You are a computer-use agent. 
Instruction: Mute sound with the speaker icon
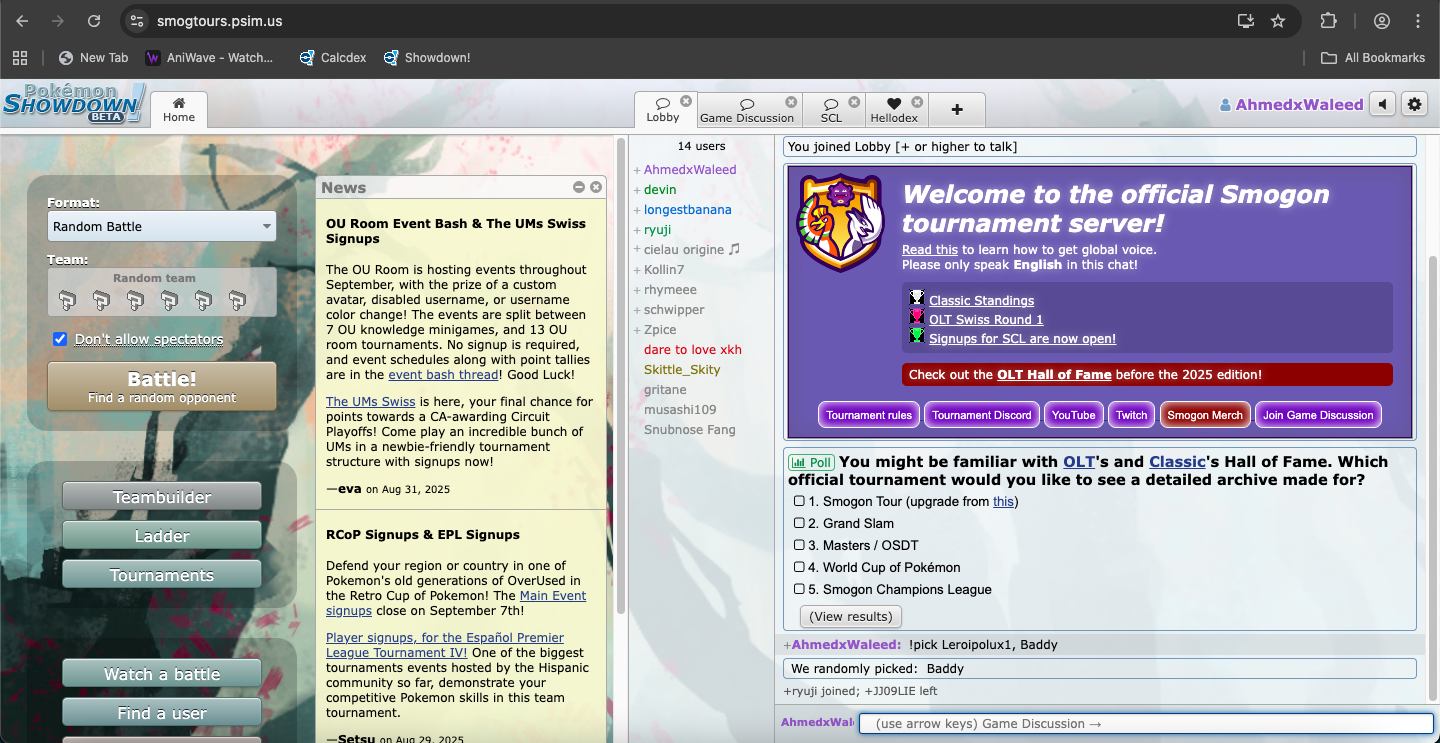[1383, 104]
